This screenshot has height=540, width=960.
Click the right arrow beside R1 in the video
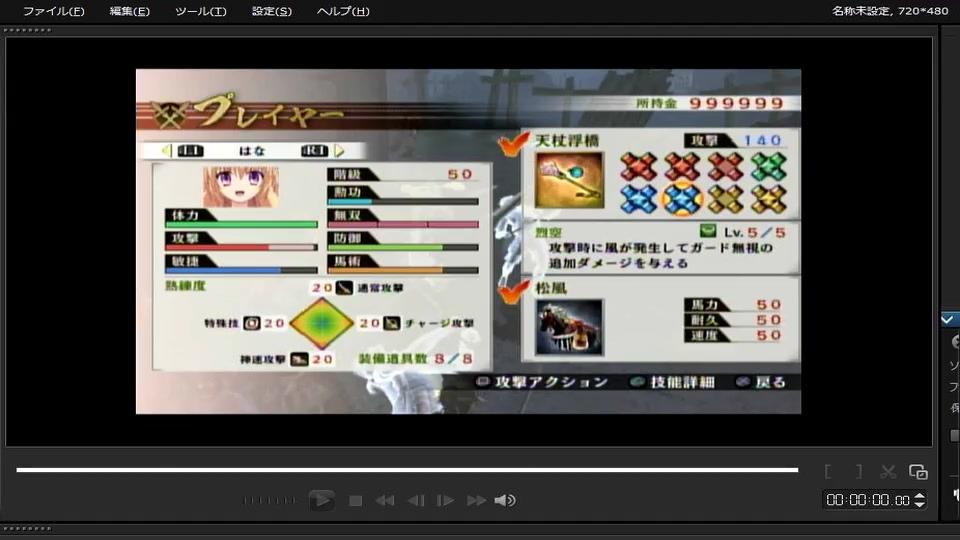click(339, 150)
